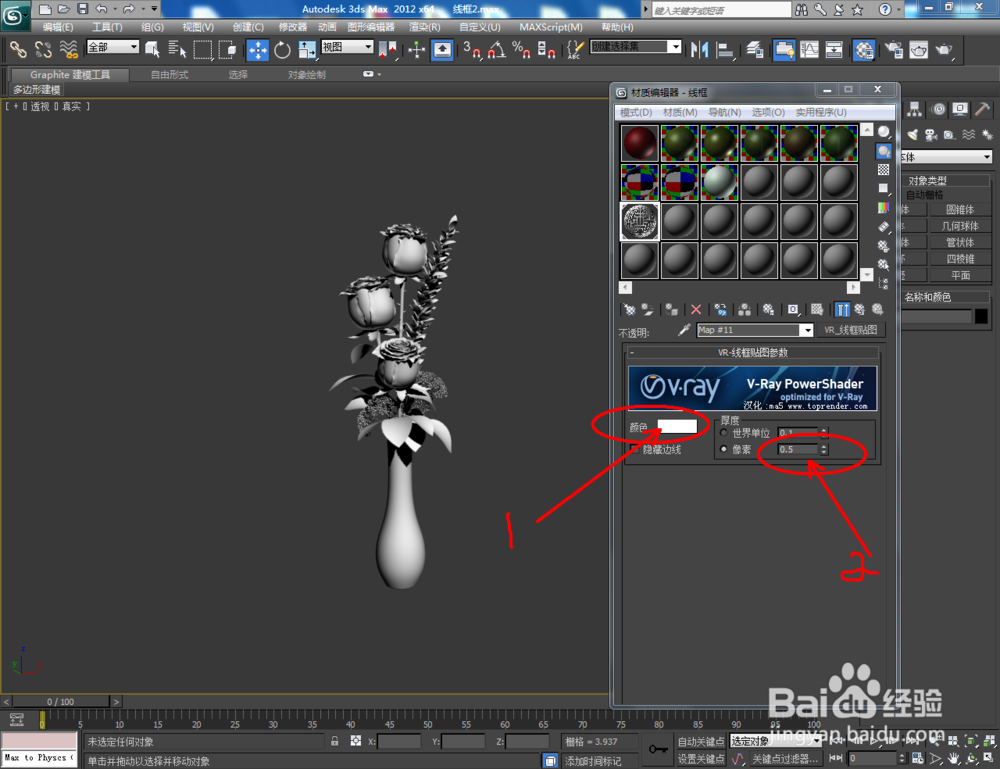Click the red X Reset Map icon
This screenshot has width=1000, height=769.
coord(696,310)
